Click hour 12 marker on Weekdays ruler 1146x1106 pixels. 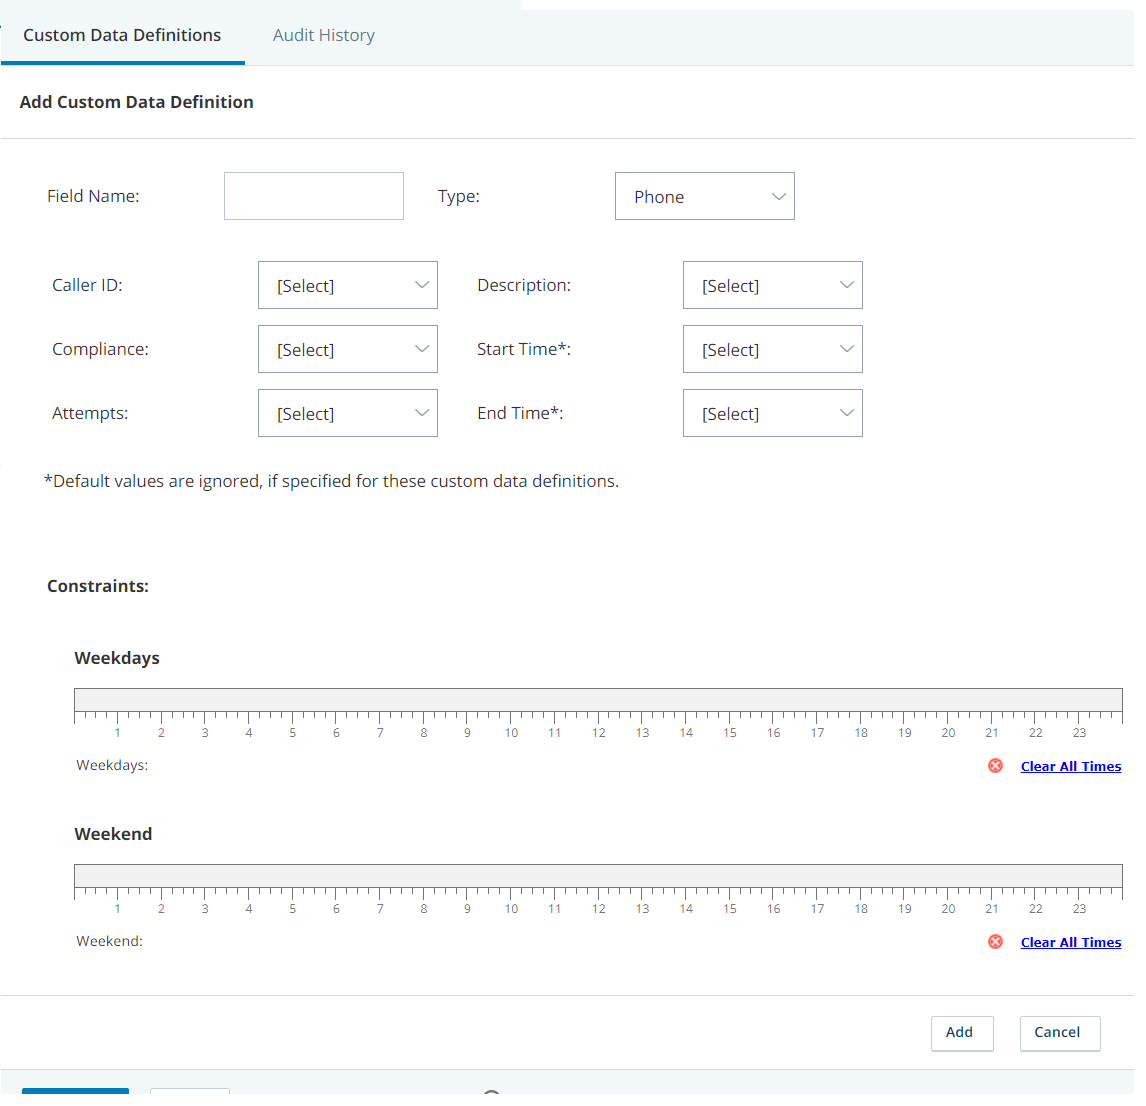(599, 732)
